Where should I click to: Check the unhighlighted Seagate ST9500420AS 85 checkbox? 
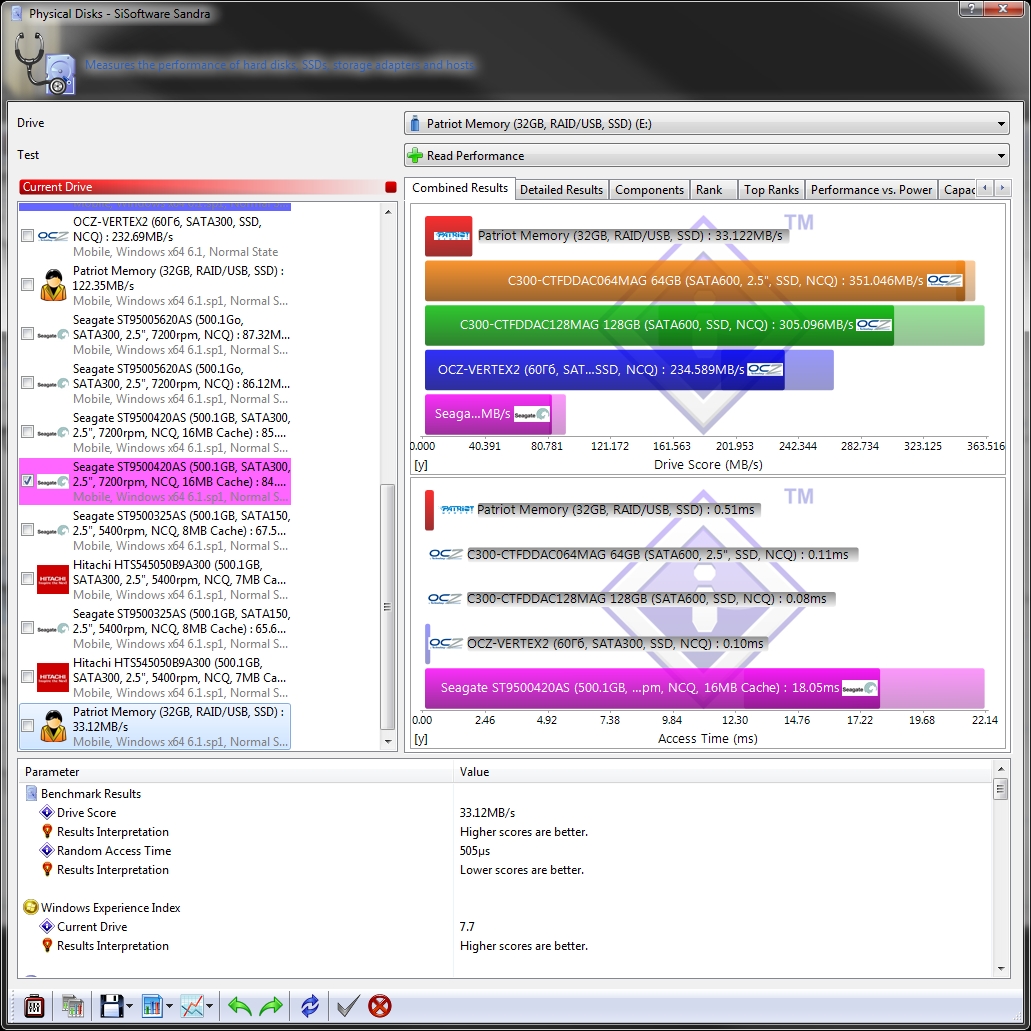coord(27,432)
